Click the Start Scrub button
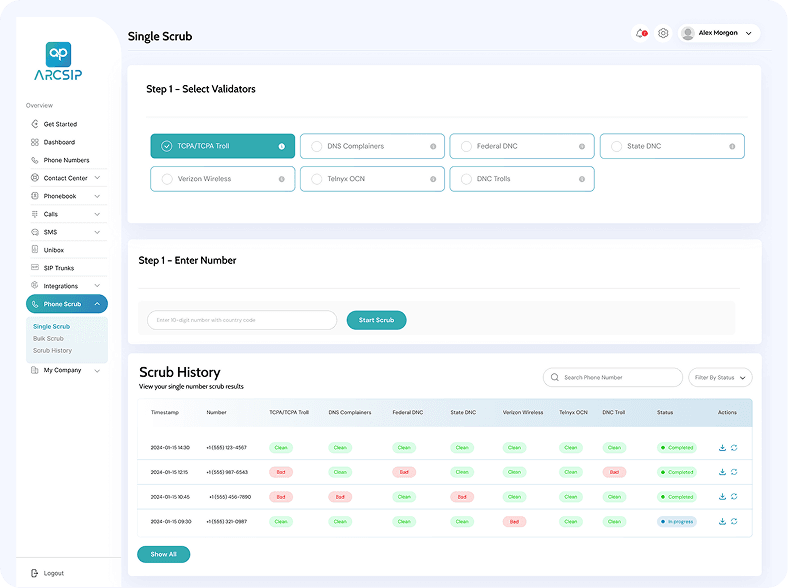Screen dimensions: 788x588 pos(376,320)
